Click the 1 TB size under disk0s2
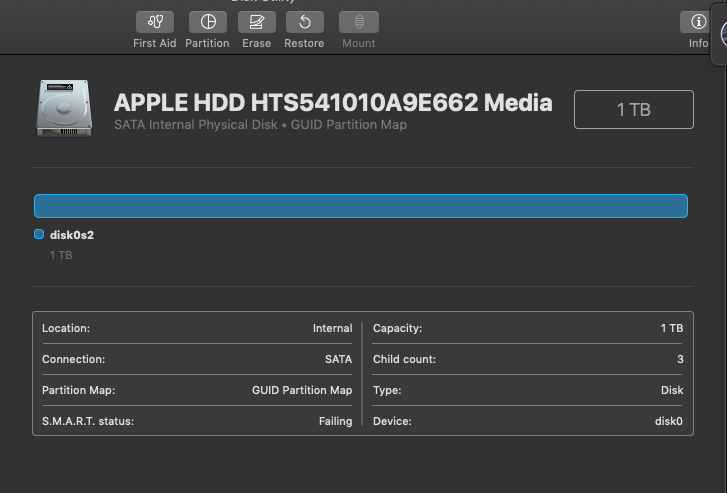This screenshot has height=493, width=727. [61, 255]
